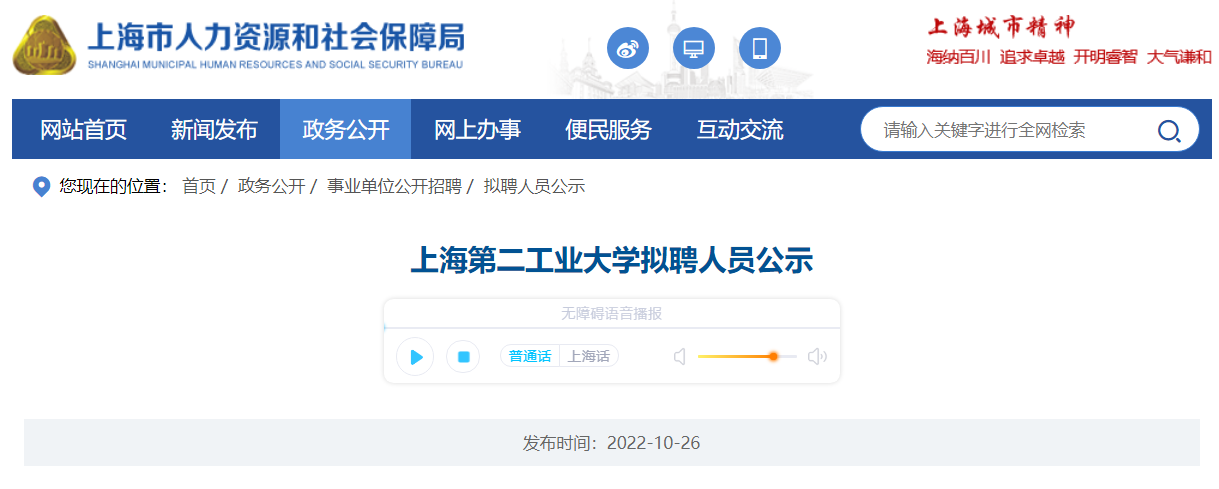Click the article title 上海第二工业大学拟聘人员公示

tap(612, 261)
